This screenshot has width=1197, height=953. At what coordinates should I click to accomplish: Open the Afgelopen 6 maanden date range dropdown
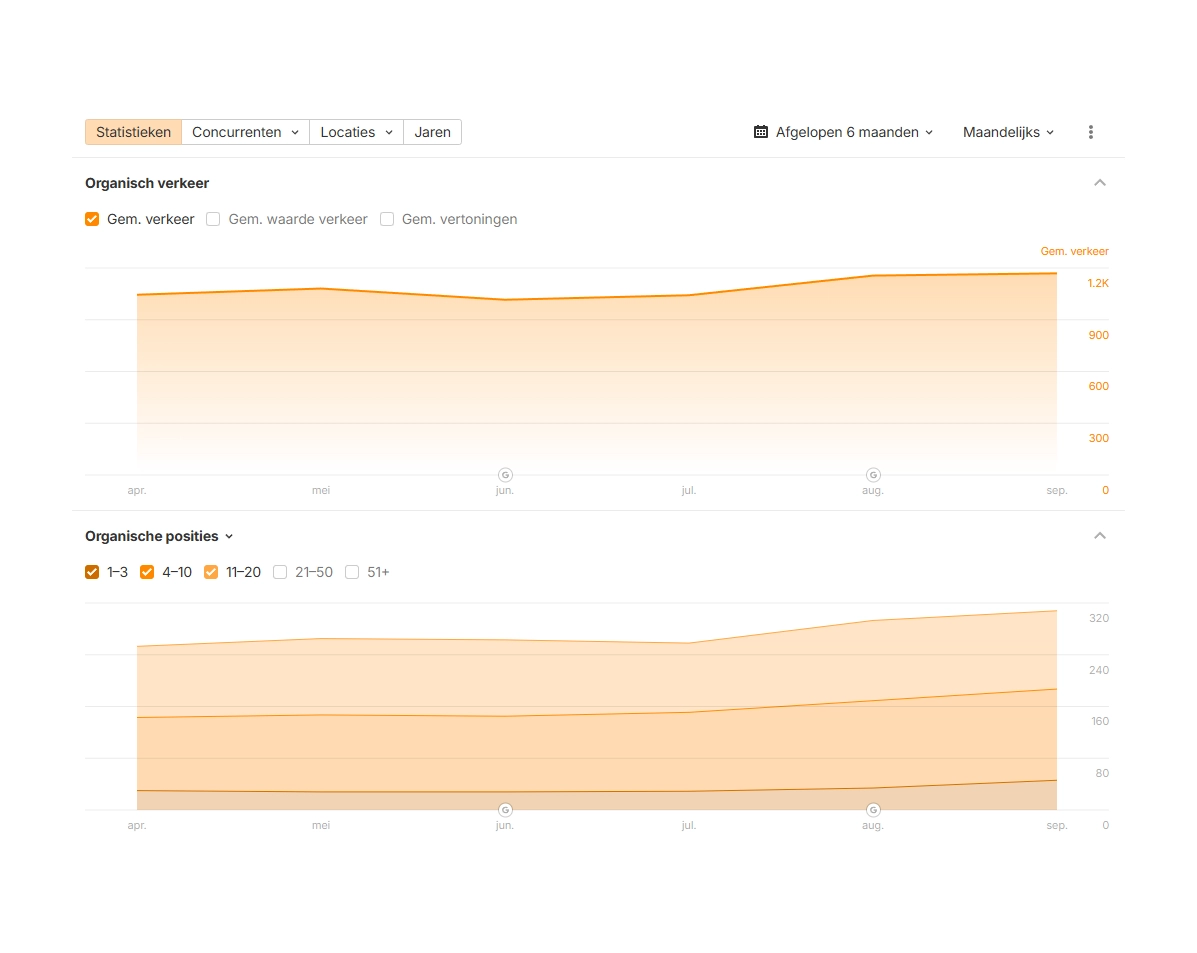pyautogui.click(x=845, y=132)
